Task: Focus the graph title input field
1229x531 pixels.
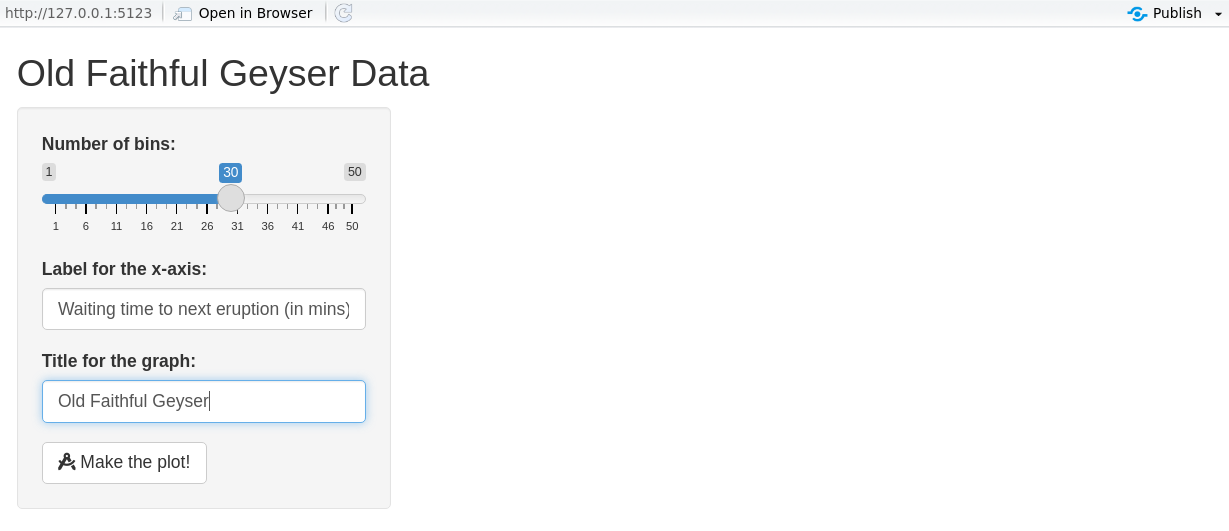Action: pos(204,401)
